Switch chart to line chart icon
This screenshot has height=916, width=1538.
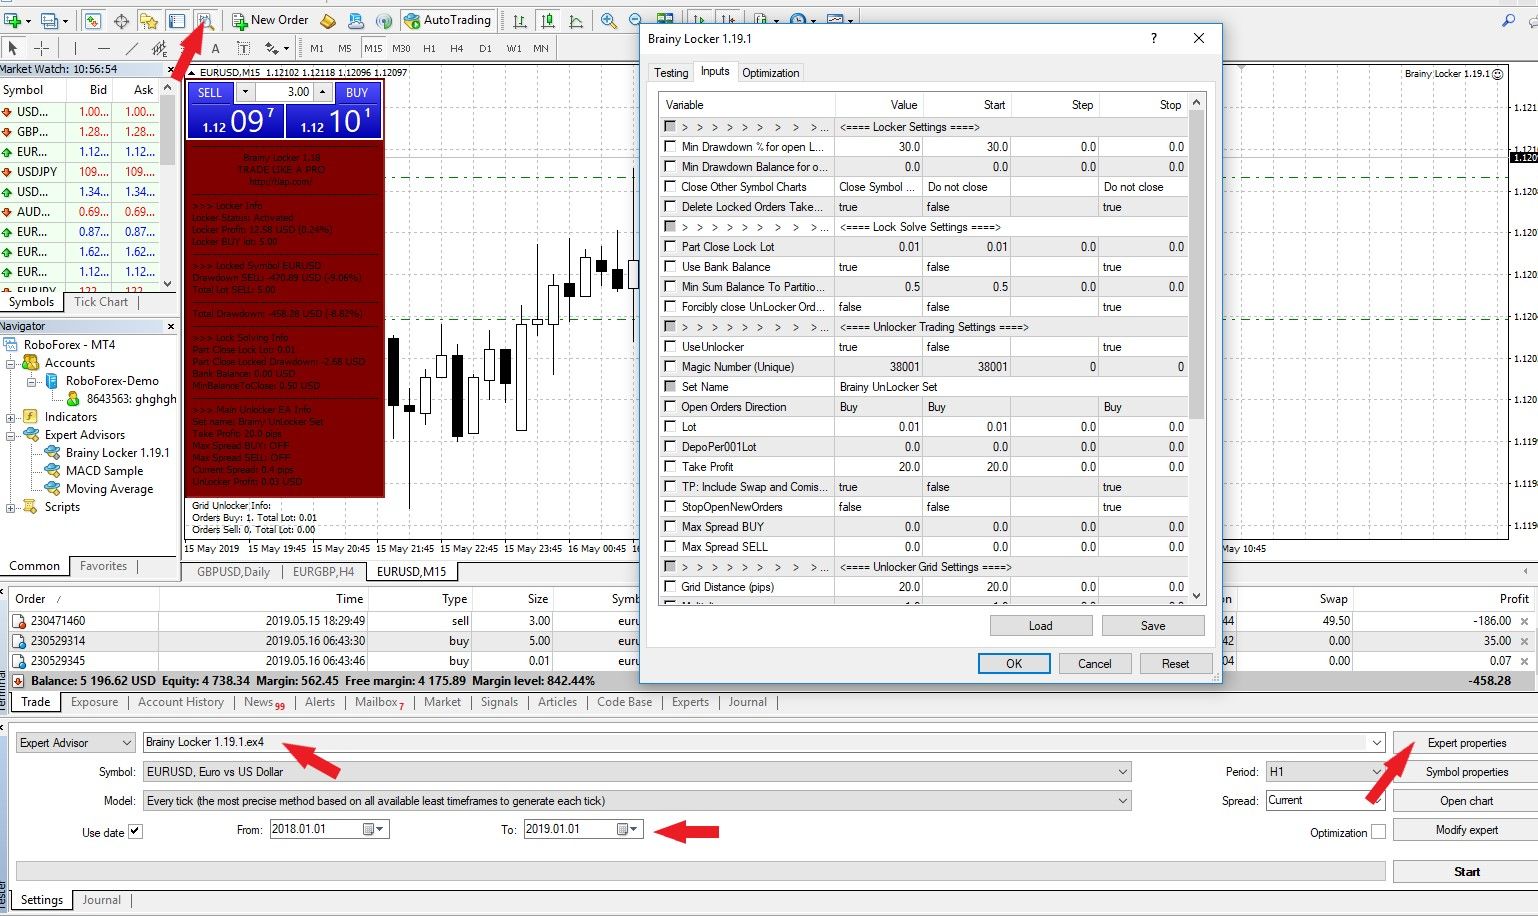[x=576, y=20]
